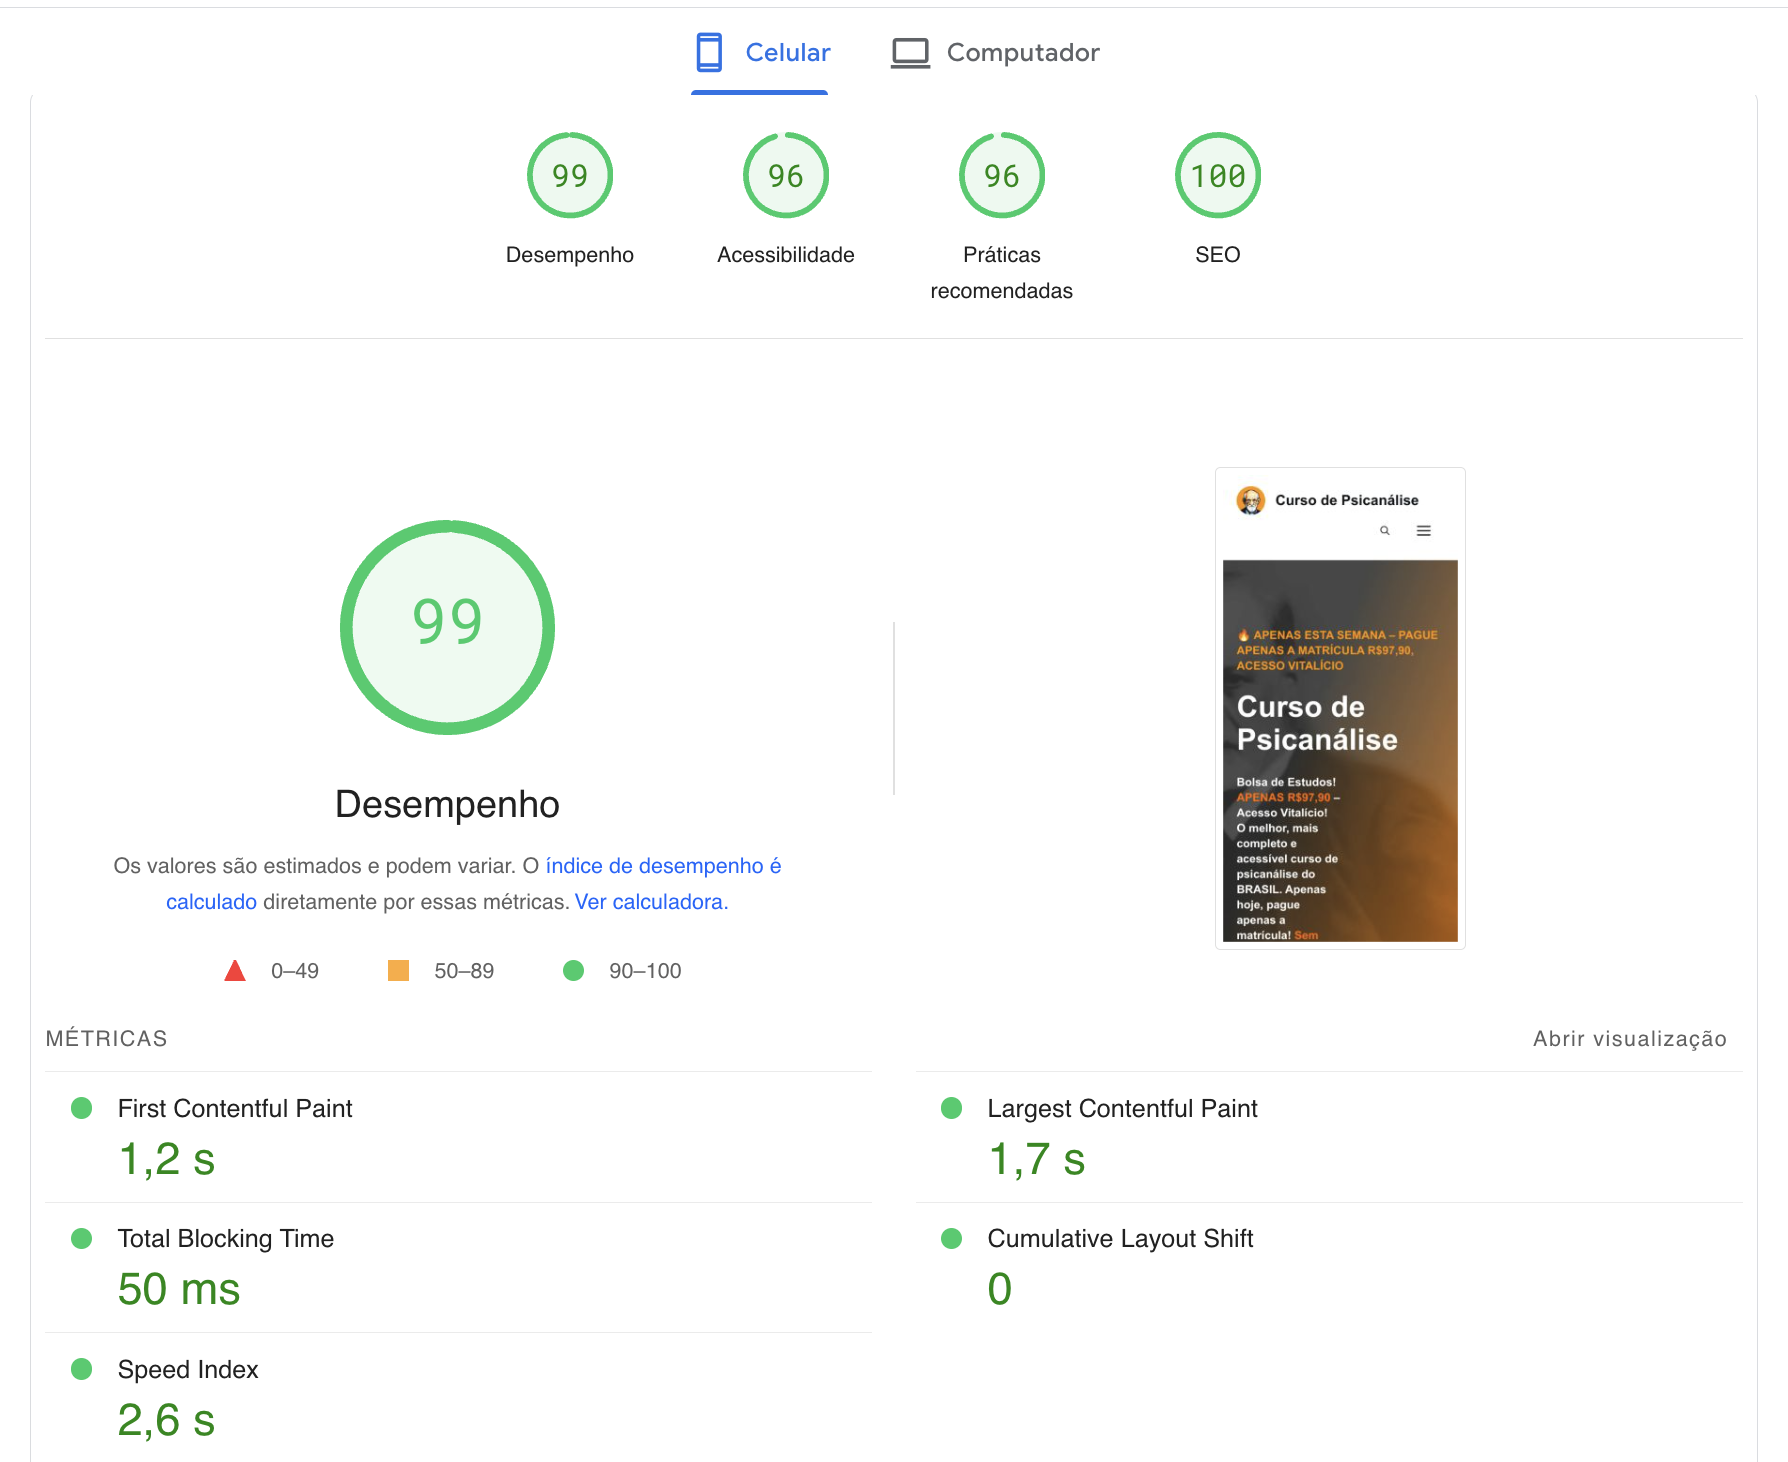Click the Práticas recomendadas category label
This screenshot has height=1462, width=1788.
click(x=1002, y=273)
